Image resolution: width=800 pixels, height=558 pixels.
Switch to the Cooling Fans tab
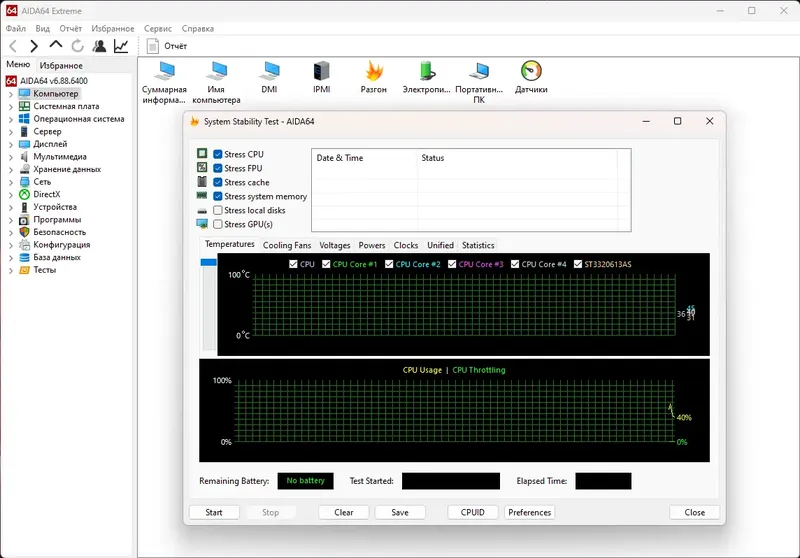coord(287,245)
